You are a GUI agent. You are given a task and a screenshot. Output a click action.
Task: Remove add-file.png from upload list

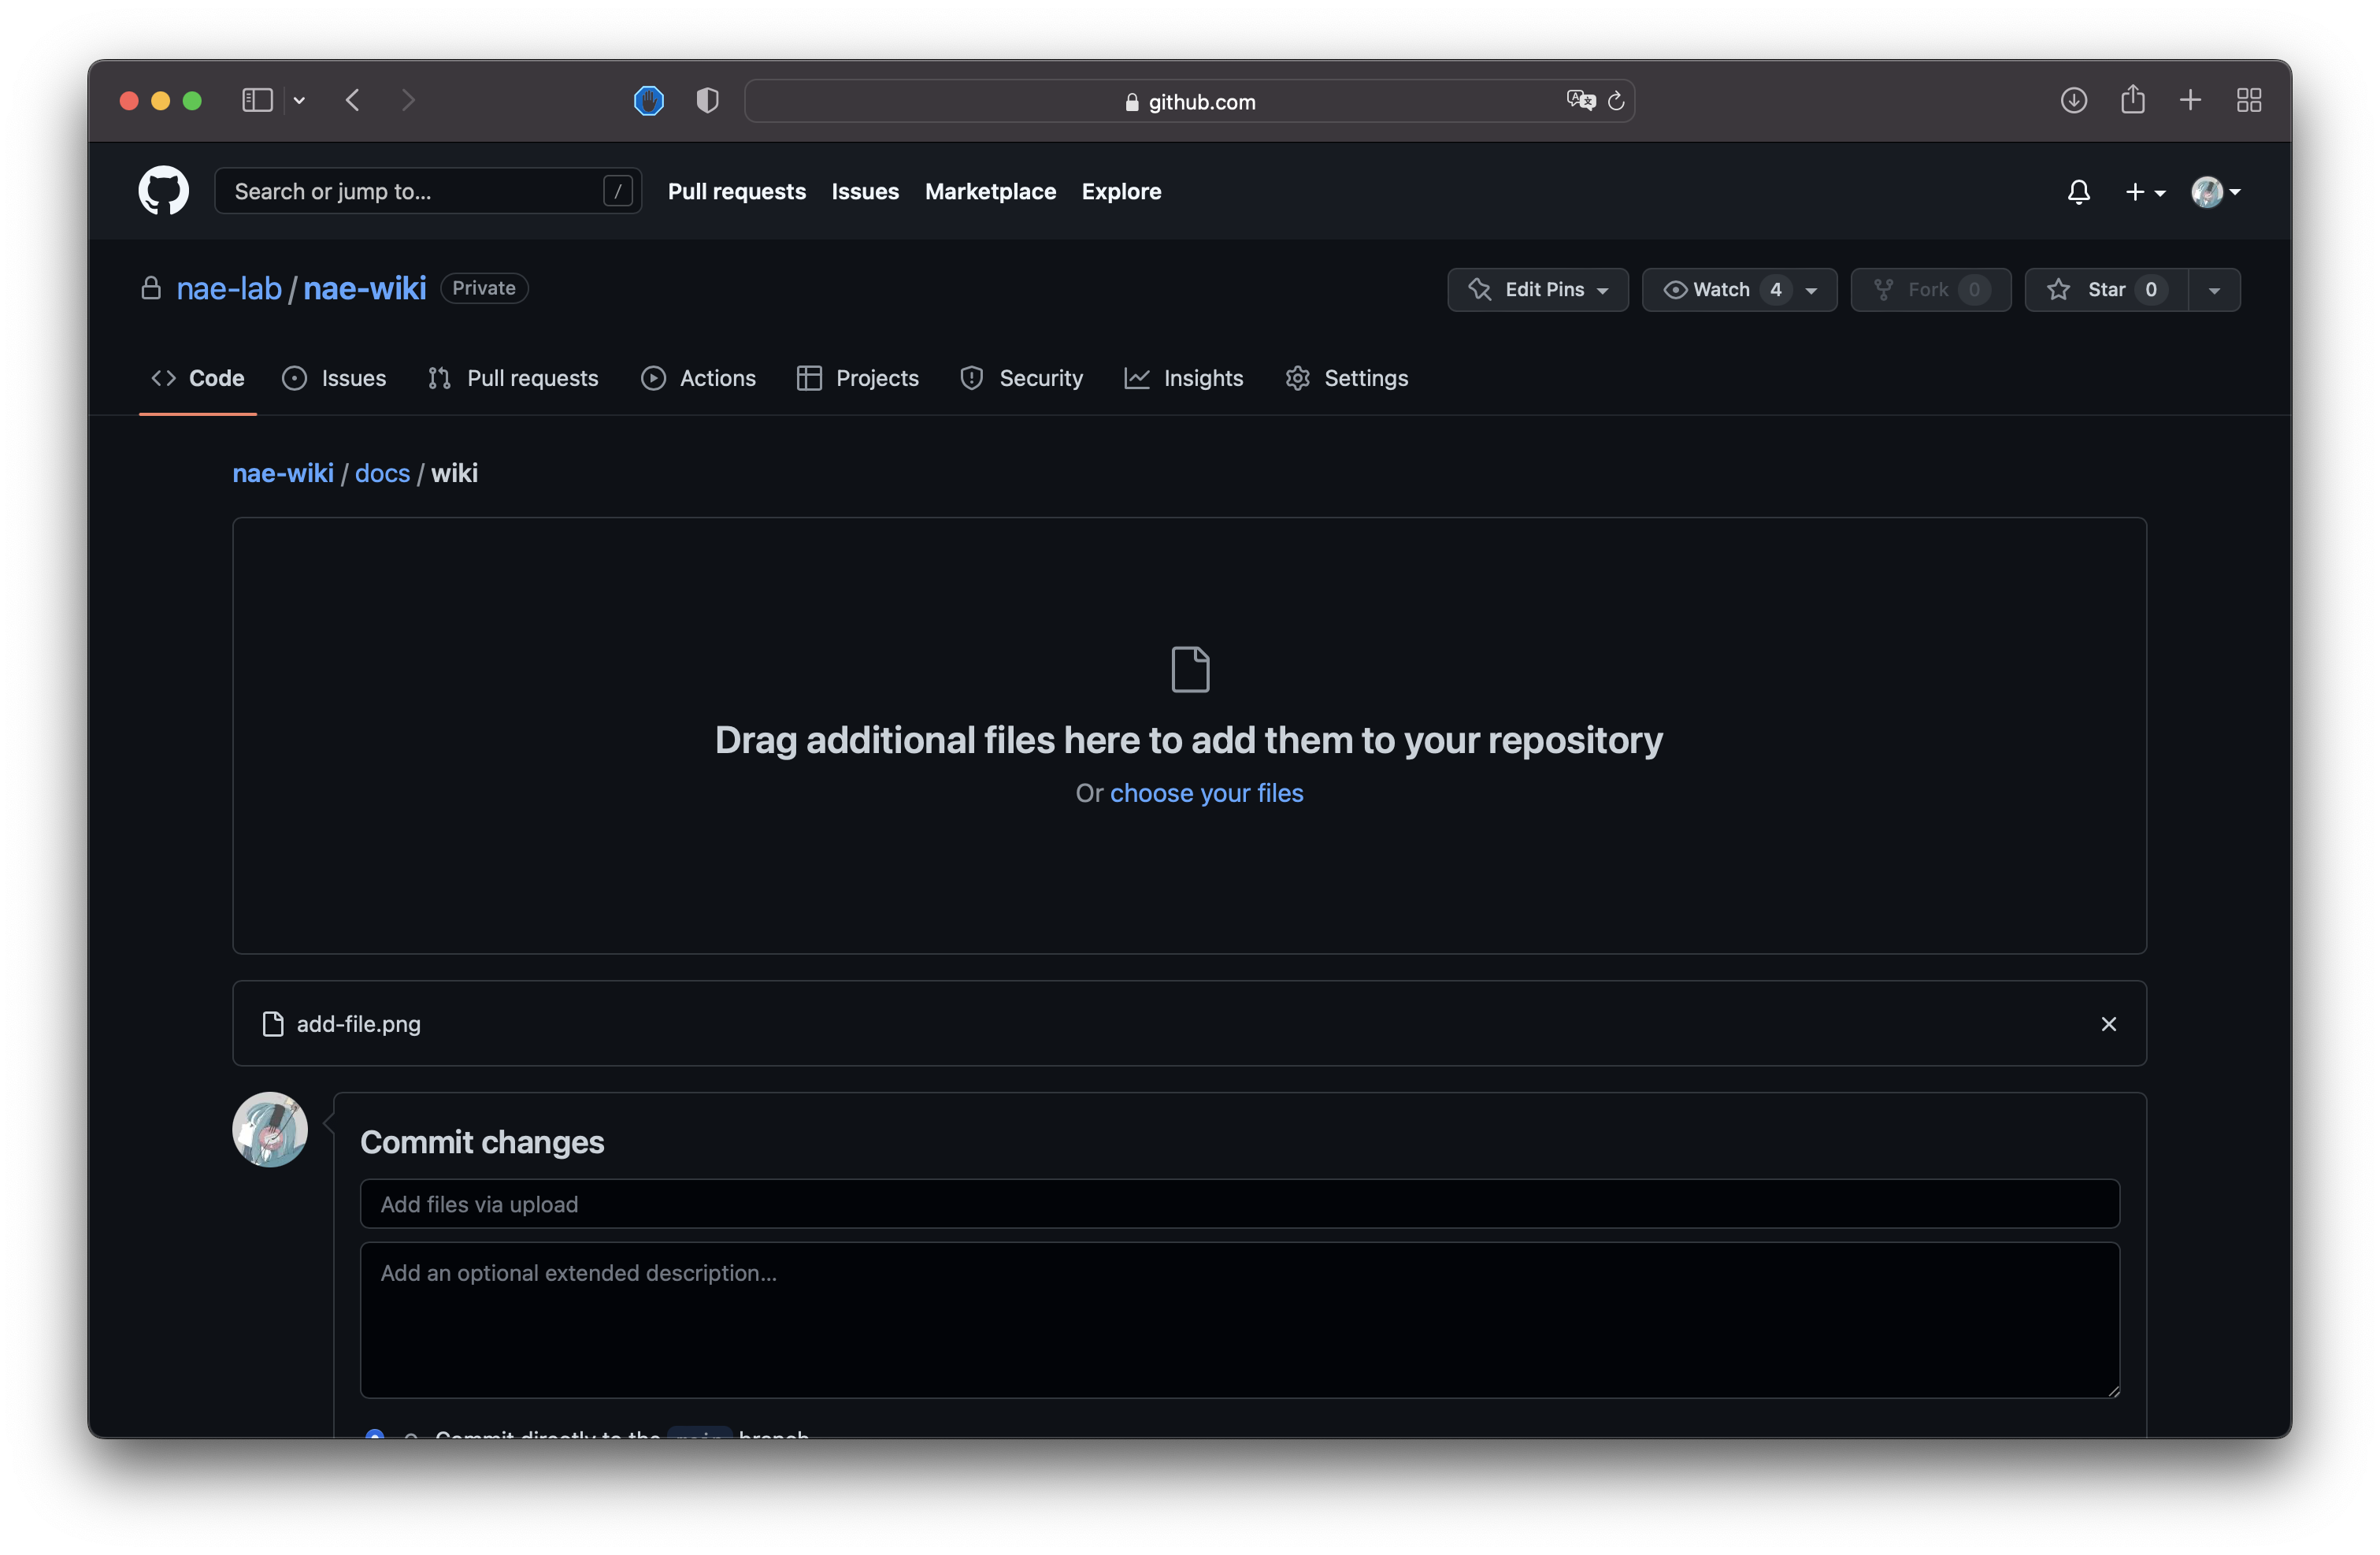2108,1023
